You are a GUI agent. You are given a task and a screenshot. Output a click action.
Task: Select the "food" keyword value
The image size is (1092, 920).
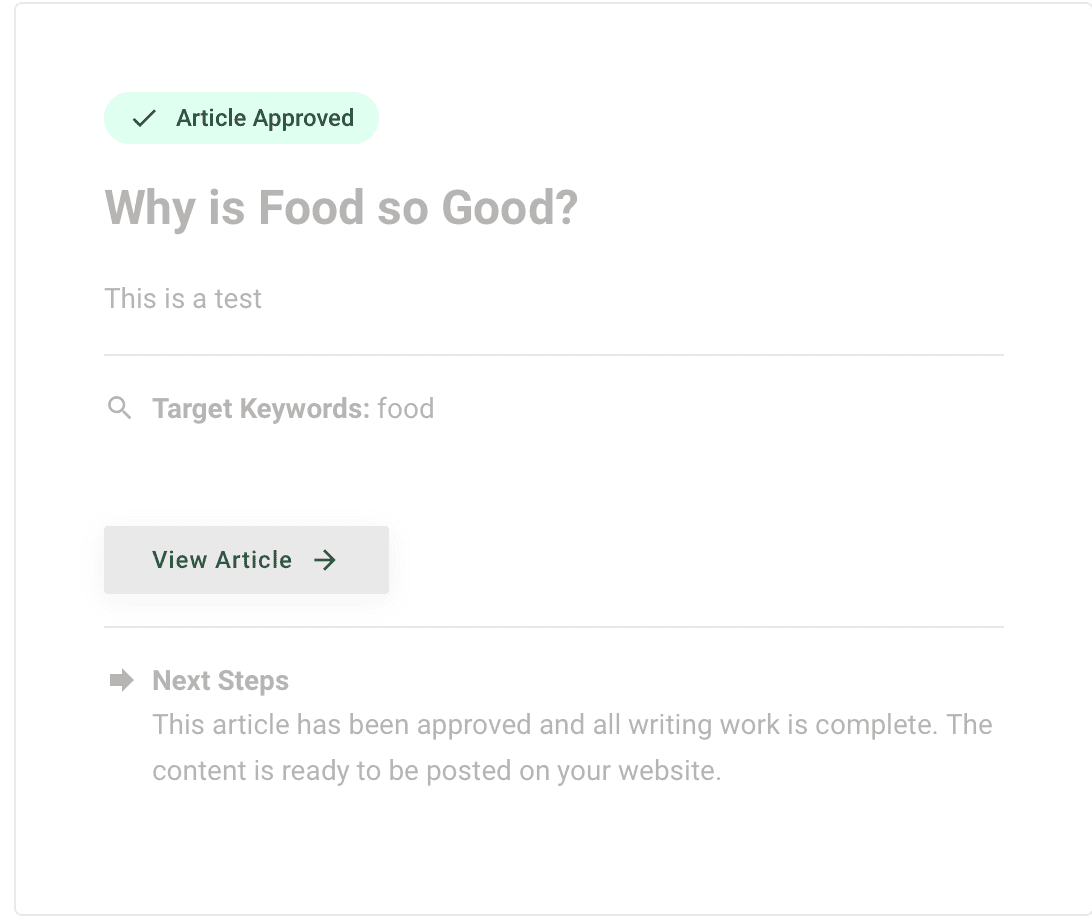pos(405,408)
